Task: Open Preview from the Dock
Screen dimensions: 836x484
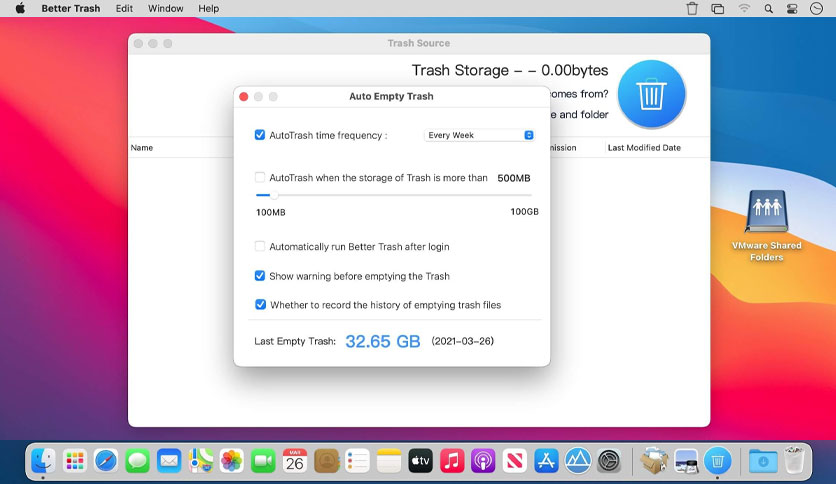Action: (686, 461)
